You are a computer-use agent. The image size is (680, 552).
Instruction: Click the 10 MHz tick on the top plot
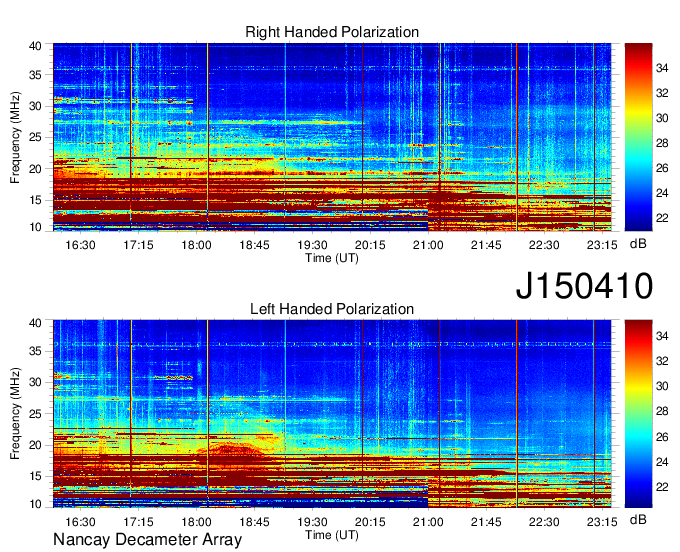35,227
